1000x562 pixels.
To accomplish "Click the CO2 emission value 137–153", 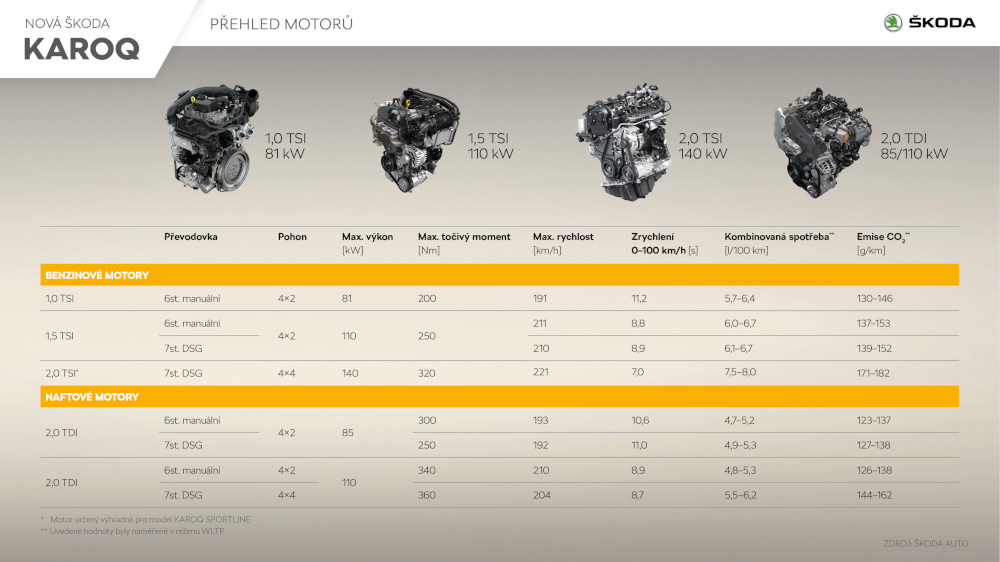I will [874, 323].
